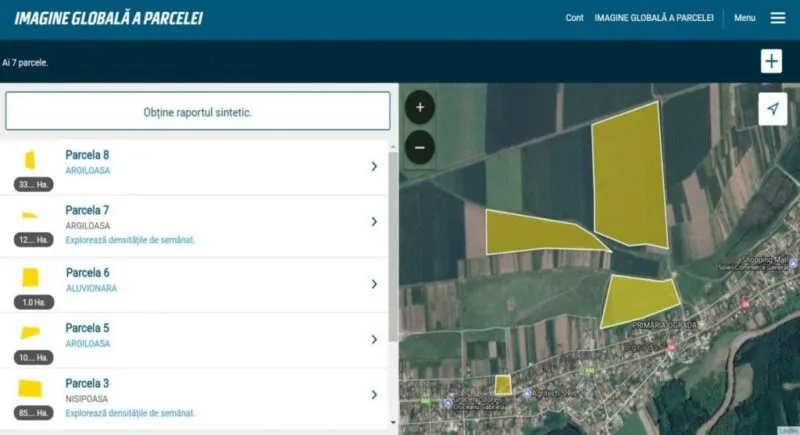Click 'Ai 7 parcele.' status text

[x=25, y=63]
